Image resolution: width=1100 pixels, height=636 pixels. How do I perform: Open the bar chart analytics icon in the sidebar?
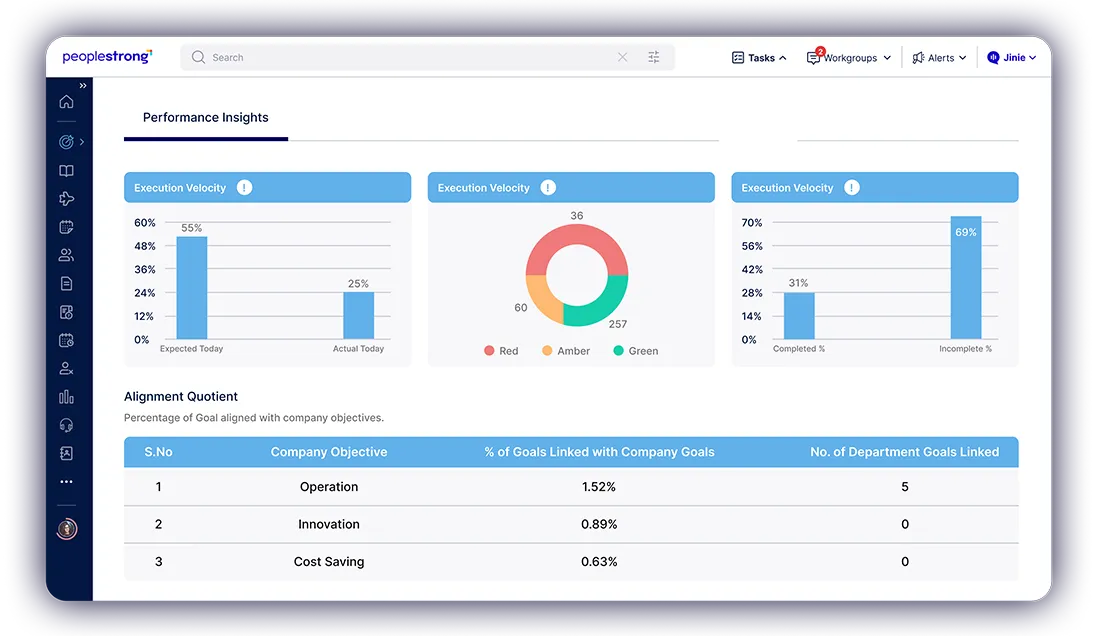[66, 397]
